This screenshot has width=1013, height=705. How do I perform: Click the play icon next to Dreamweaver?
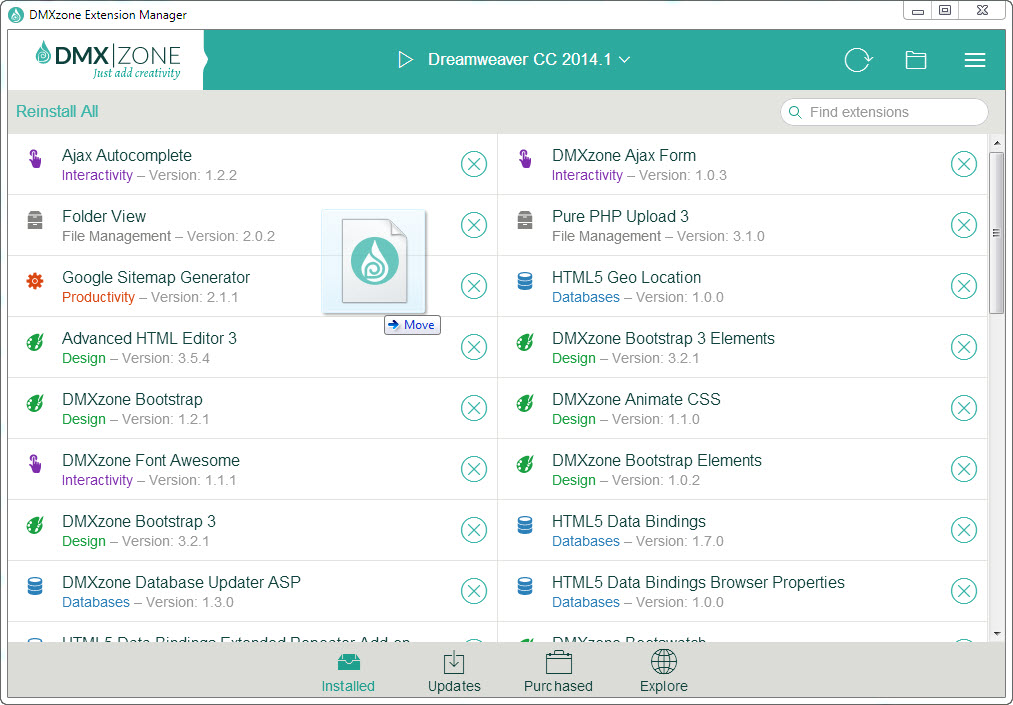[x=405, y=59]
